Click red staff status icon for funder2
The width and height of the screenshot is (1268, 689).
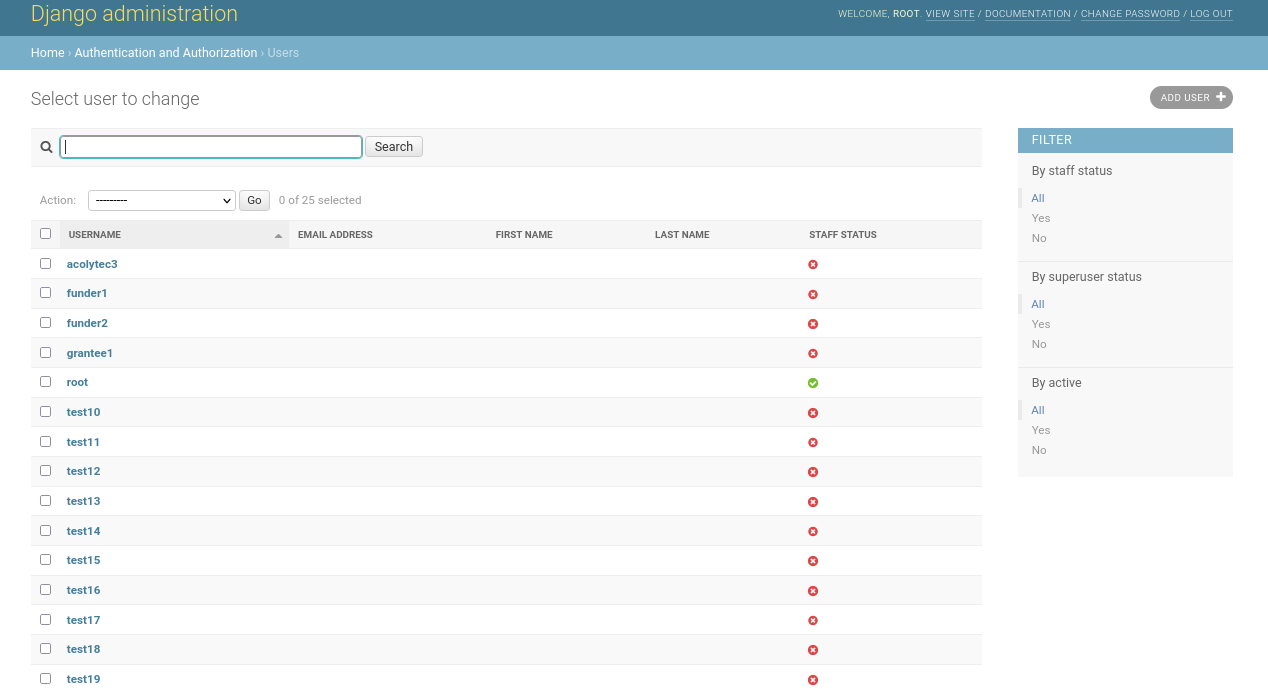(813, 324)
